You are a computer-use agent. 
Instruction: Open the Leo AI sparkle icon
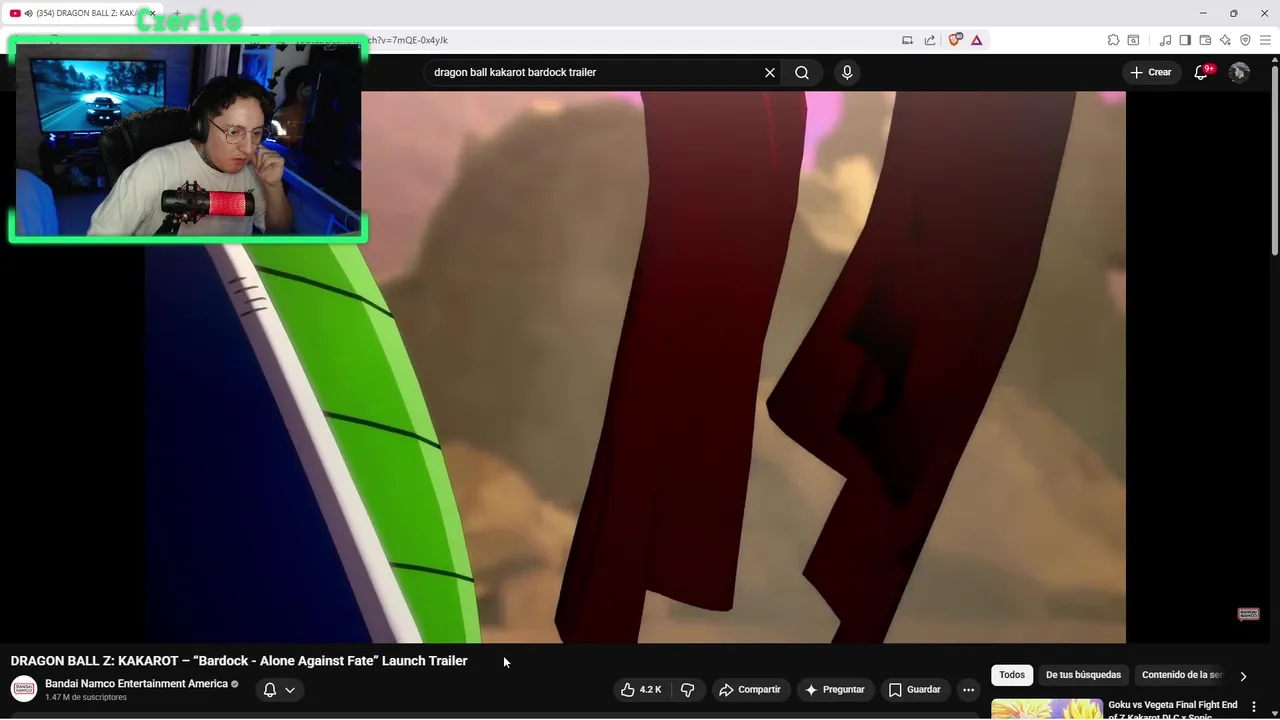[1225, 40]
